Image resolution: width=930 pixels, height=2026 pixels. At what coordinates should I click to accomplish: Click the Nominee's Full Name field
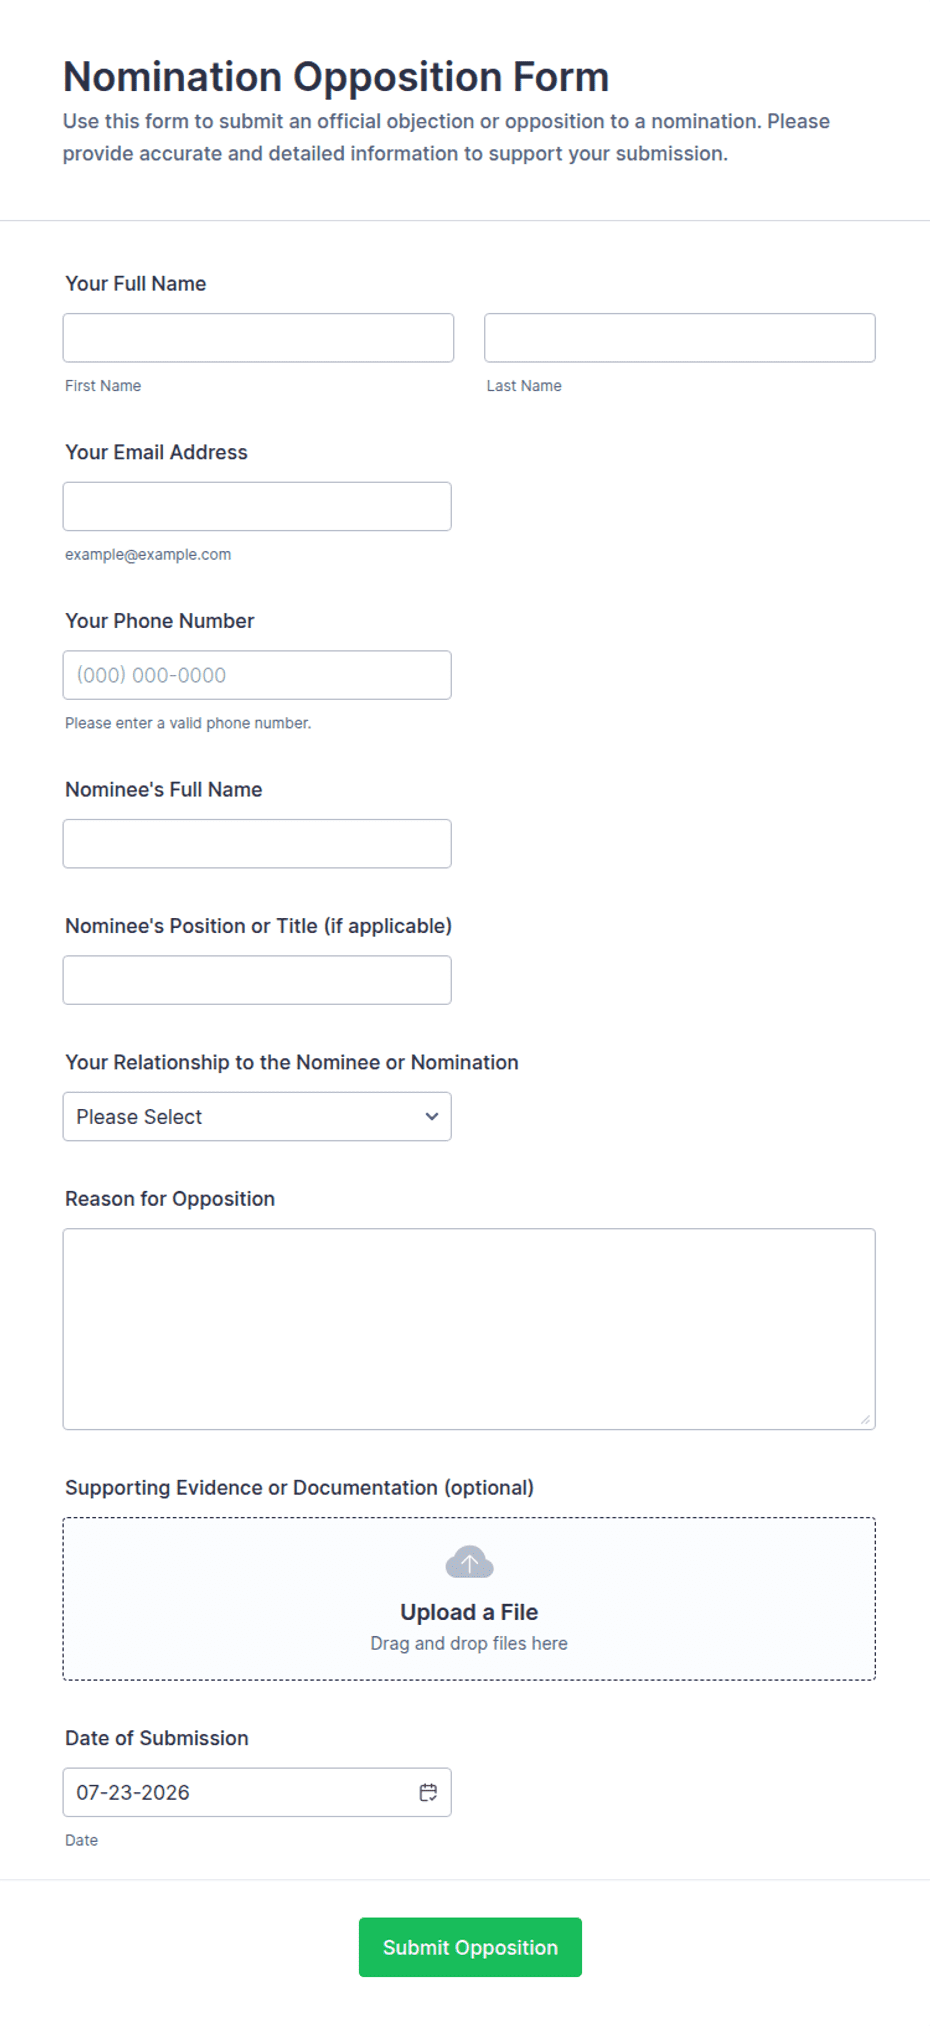point(257,844)
